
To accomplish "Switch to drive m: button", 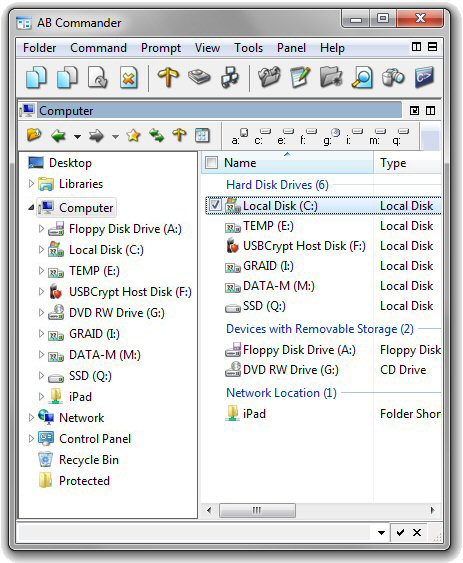I will 377,137.
